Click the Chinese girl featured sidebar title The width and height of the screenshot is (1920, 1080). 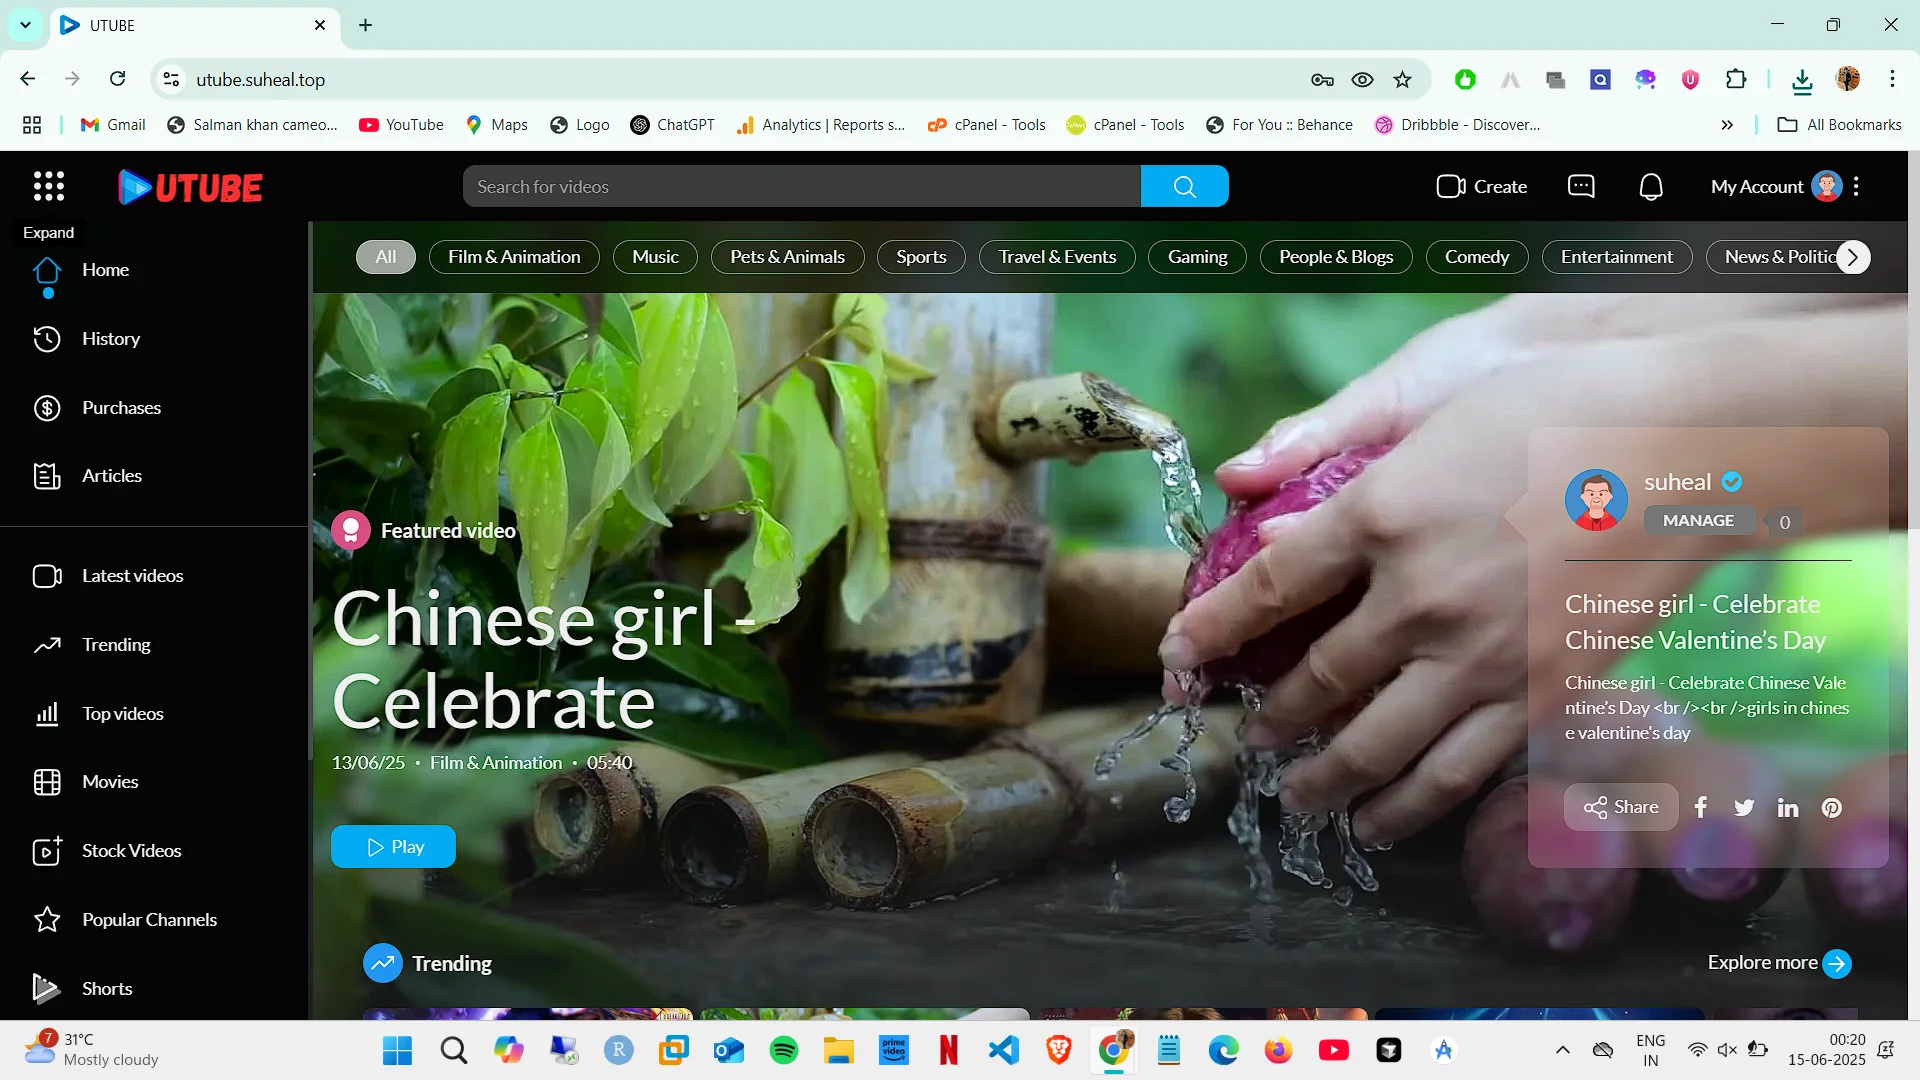click(1695, 622)
